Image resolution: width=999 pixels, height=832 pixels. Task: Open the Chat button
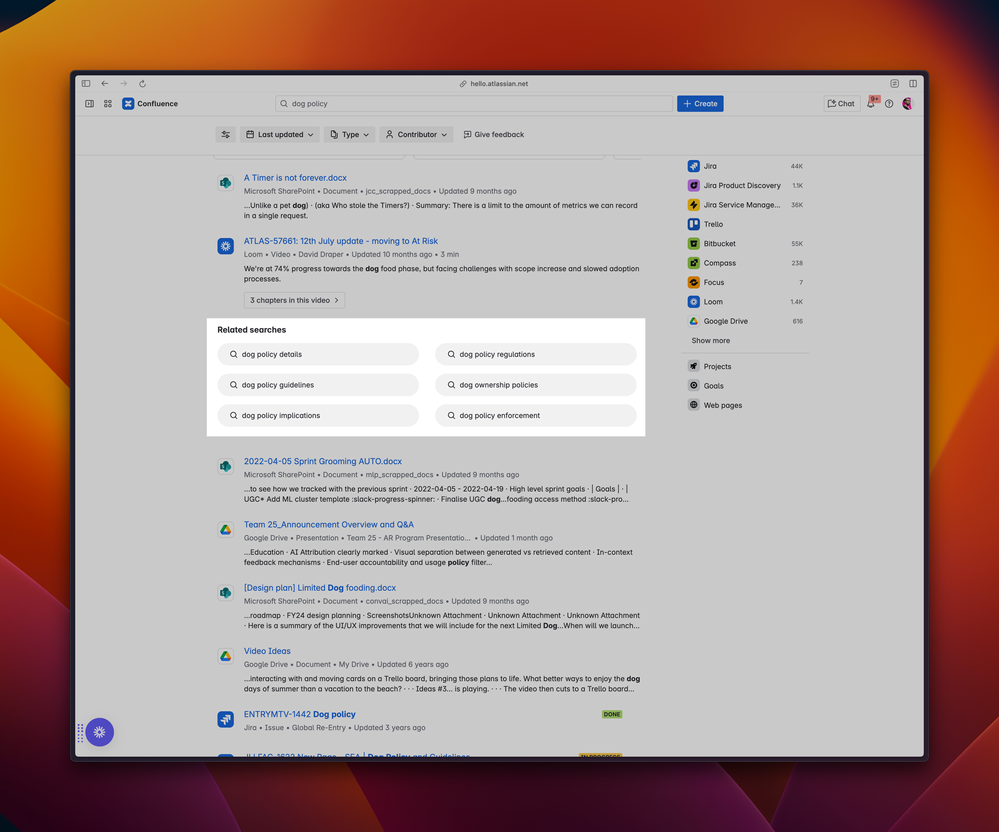(842, 103)
